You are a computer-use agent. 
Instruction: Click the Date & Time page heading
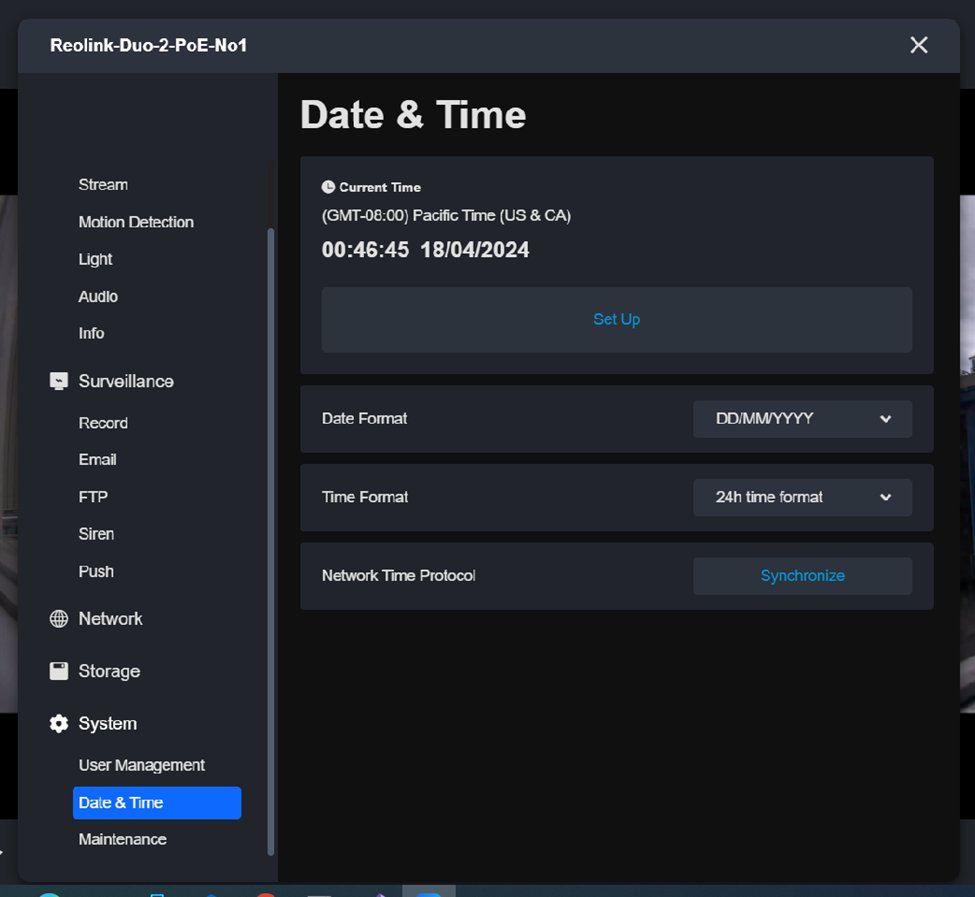point(413,115)
